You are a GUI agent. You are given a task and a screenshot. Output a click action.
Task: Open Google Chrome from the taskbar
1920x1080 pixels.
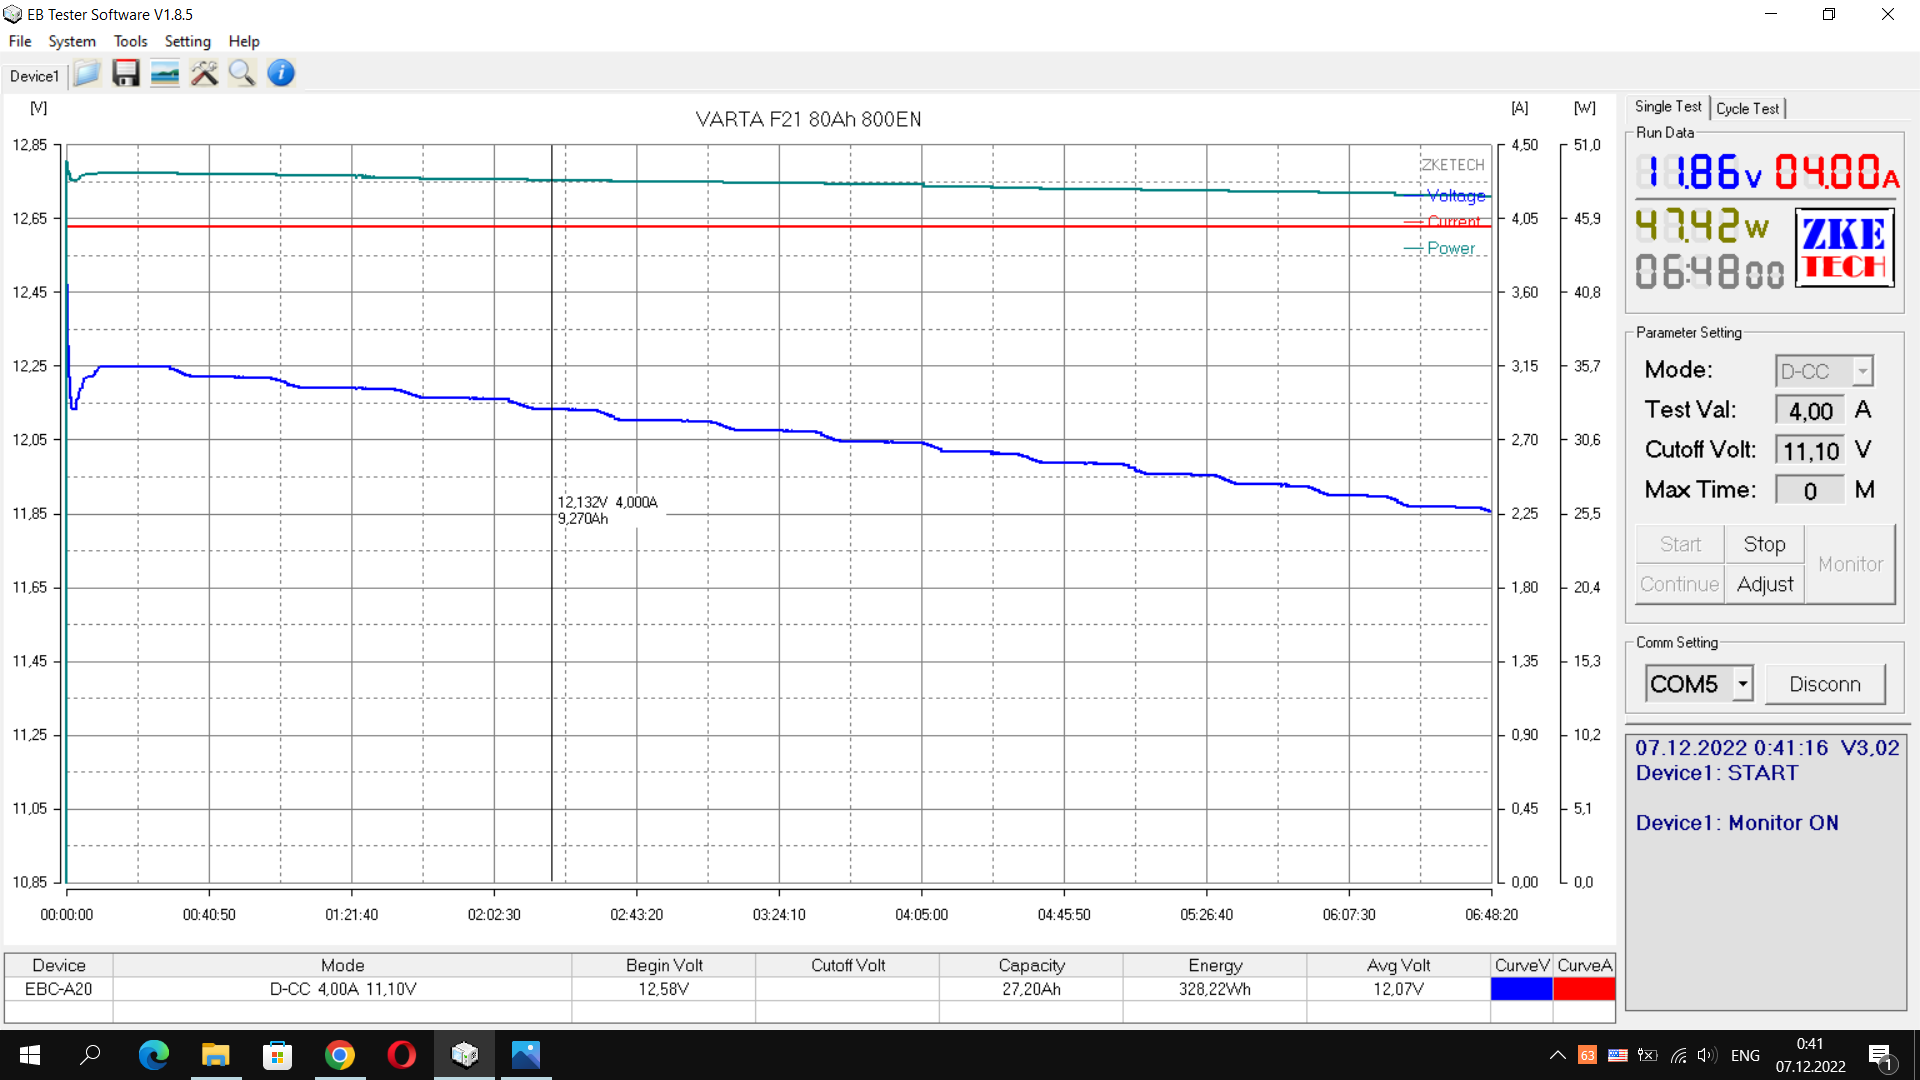pos(340,1055)
